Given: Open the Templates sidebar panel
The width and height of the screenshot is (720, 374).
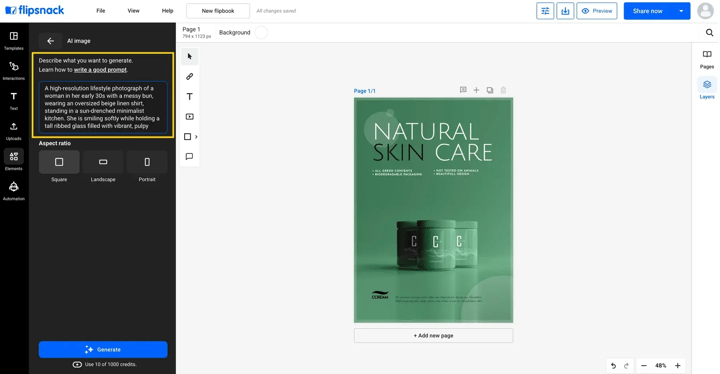Looking at the screenshot, I should (x=14, y=40).
